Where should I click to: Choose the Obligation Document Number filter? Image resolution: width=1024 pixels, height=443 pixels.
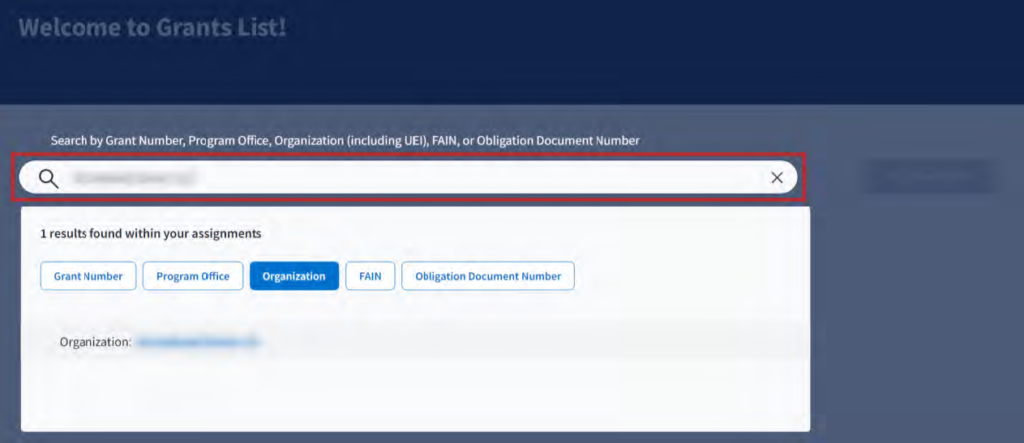488,276
